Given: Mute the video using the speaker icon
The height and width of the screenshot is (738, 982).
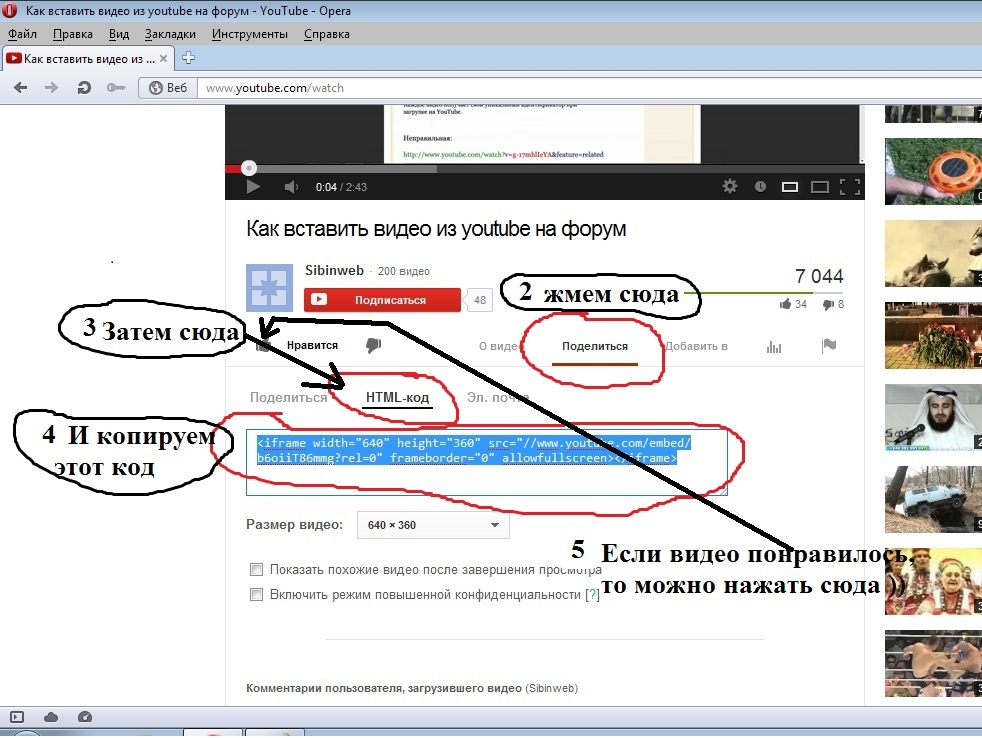Looking at the screenshot, I should pos(291,187).
